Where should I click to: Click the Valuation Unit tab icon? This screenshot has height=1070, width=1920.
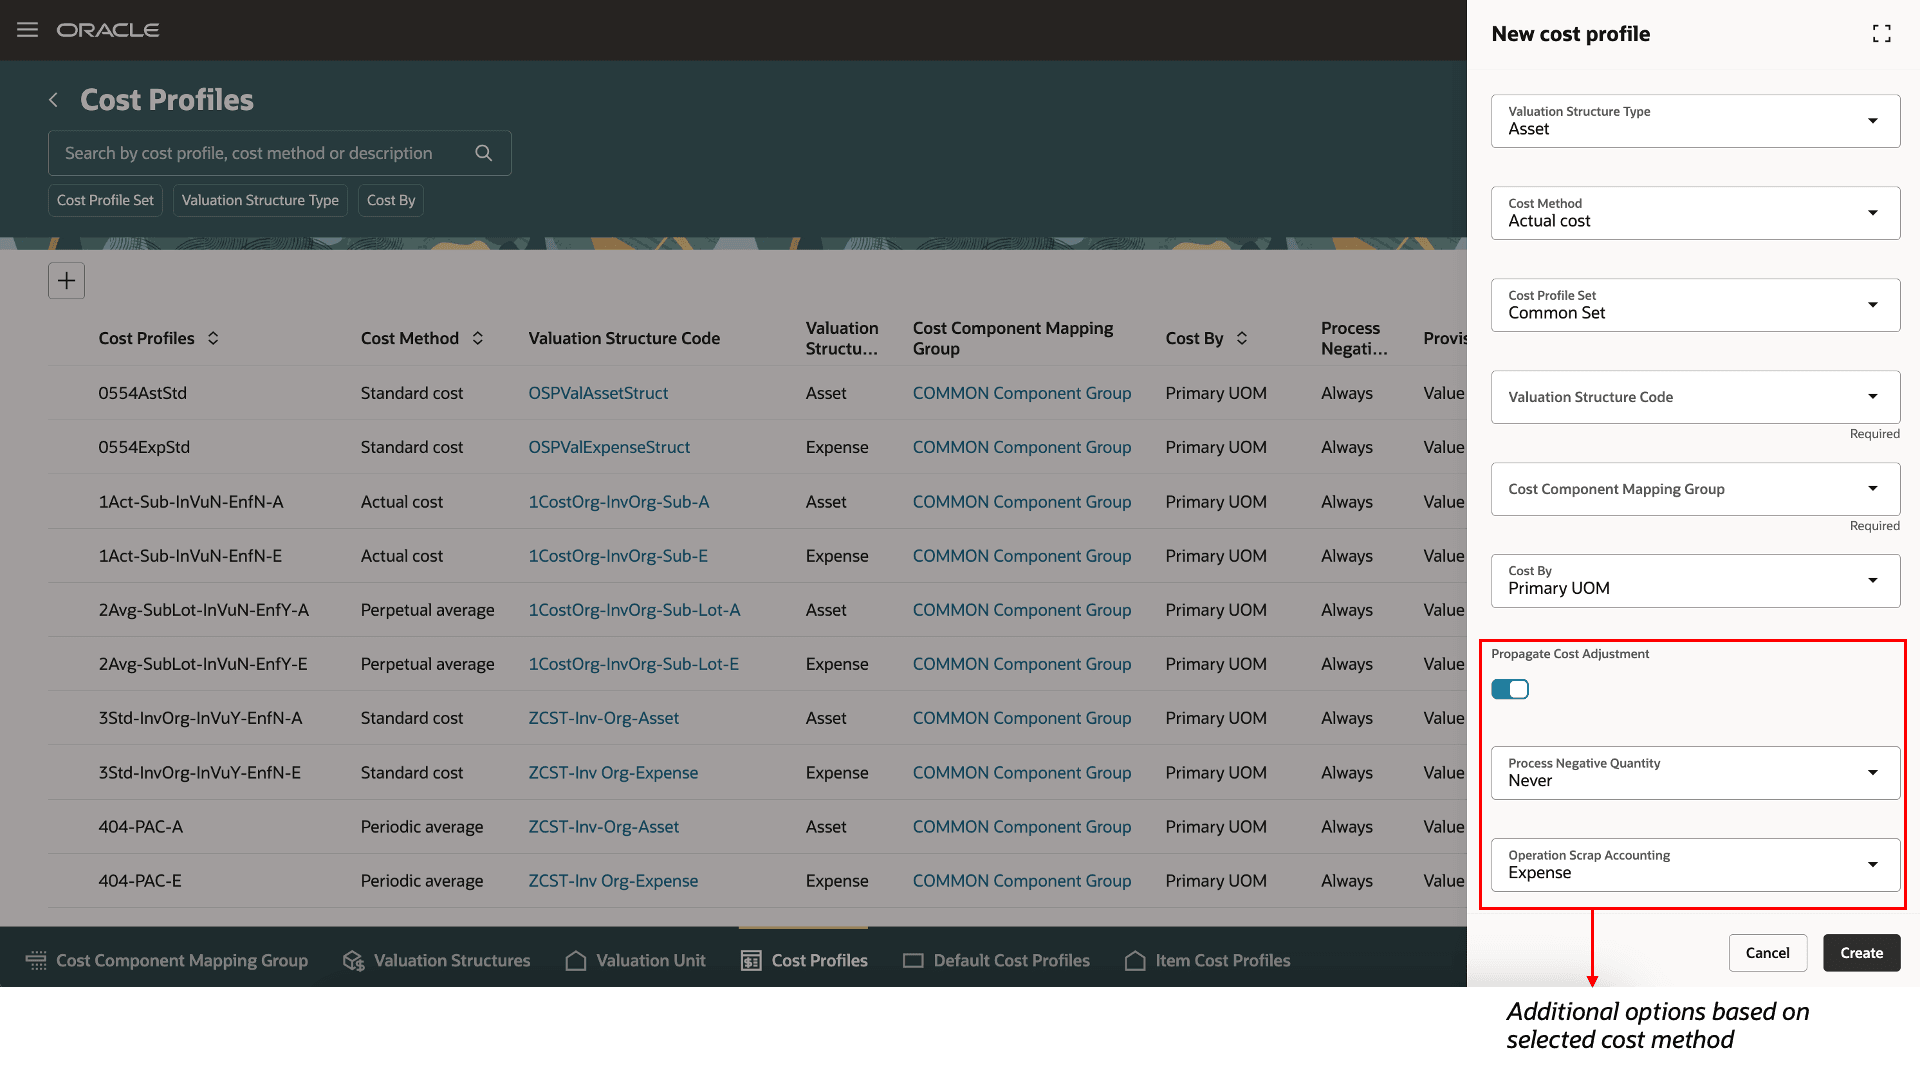tap(576, 961)
